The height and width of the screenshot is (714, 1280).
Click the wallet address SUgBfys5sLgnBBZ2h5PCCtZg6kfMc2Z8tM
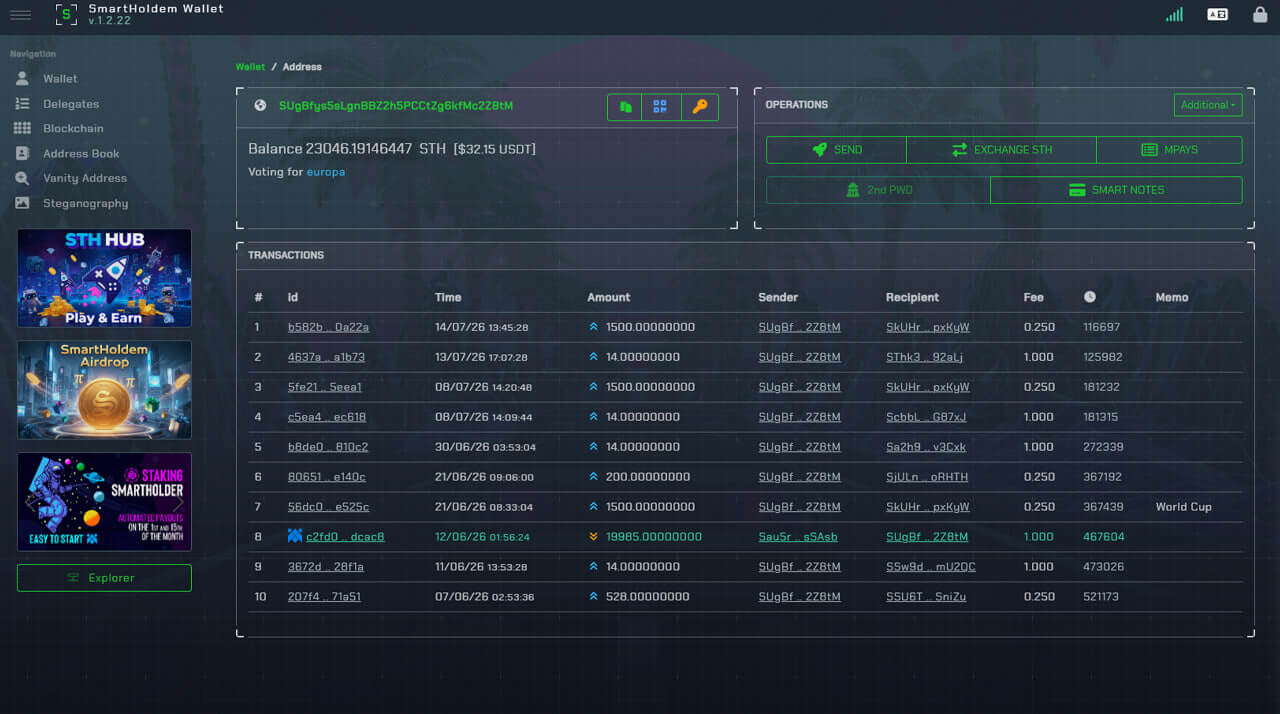tap(396, 106)
